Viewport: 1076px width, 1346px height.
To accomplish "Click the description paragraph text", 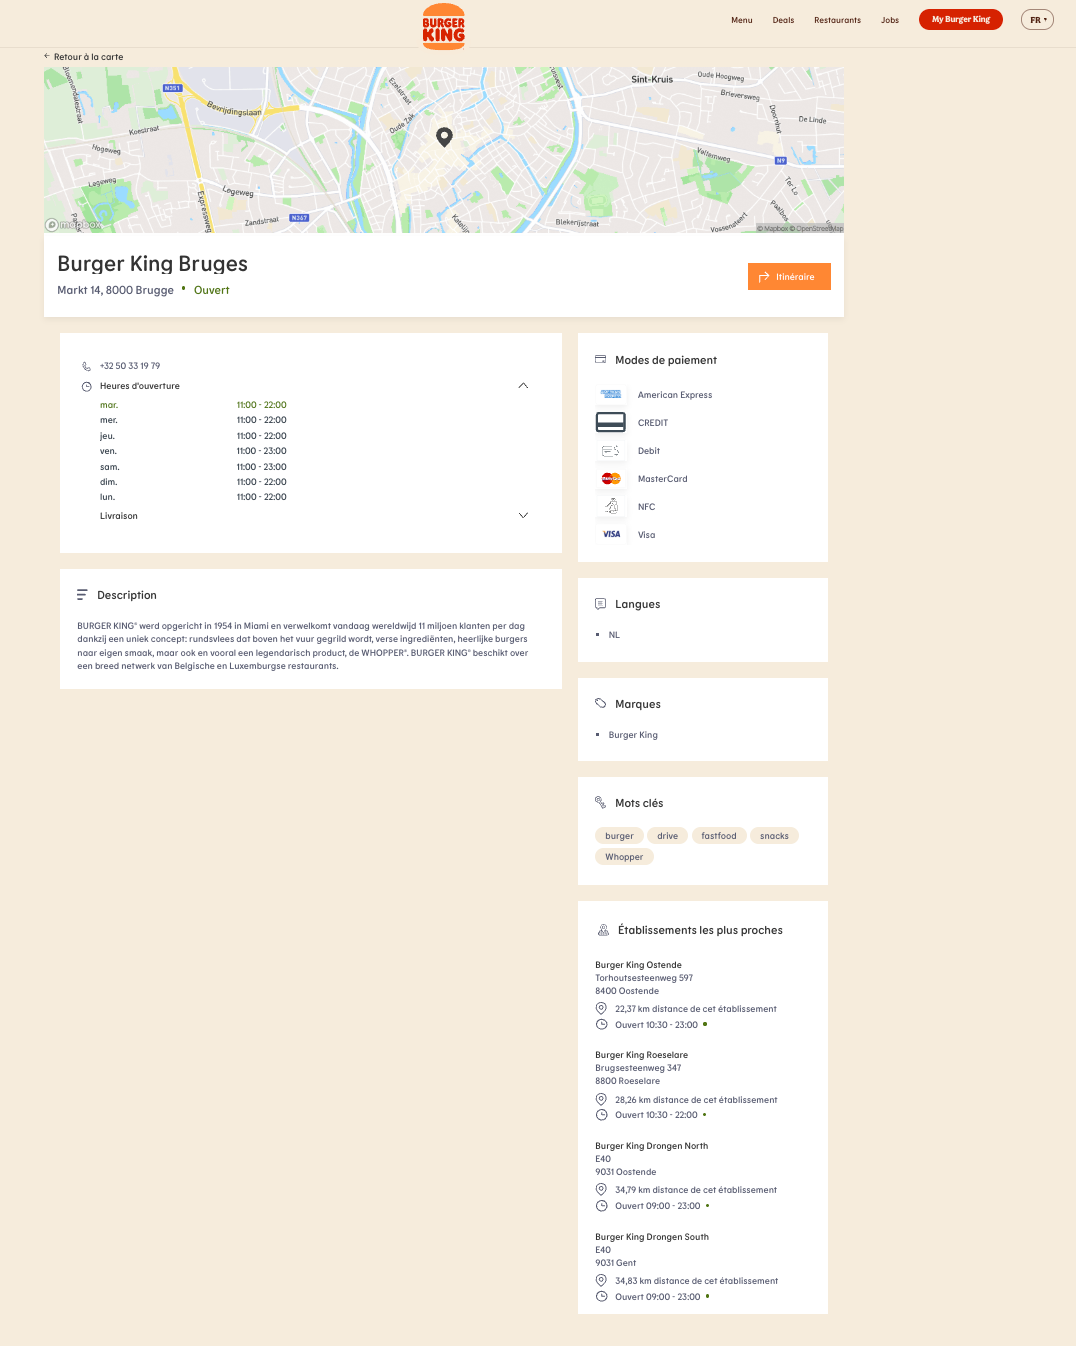I will 303,646.
